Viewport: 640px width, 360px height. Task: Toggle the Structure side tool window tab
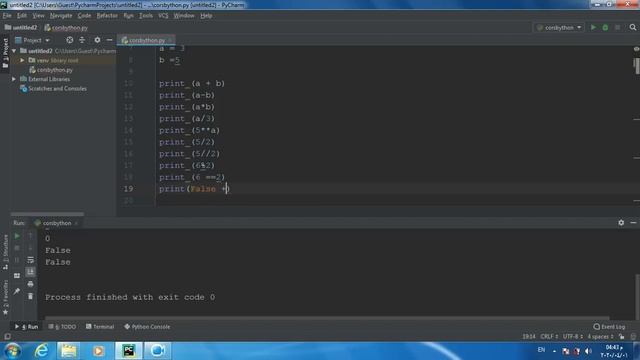(x=5, y=251)
